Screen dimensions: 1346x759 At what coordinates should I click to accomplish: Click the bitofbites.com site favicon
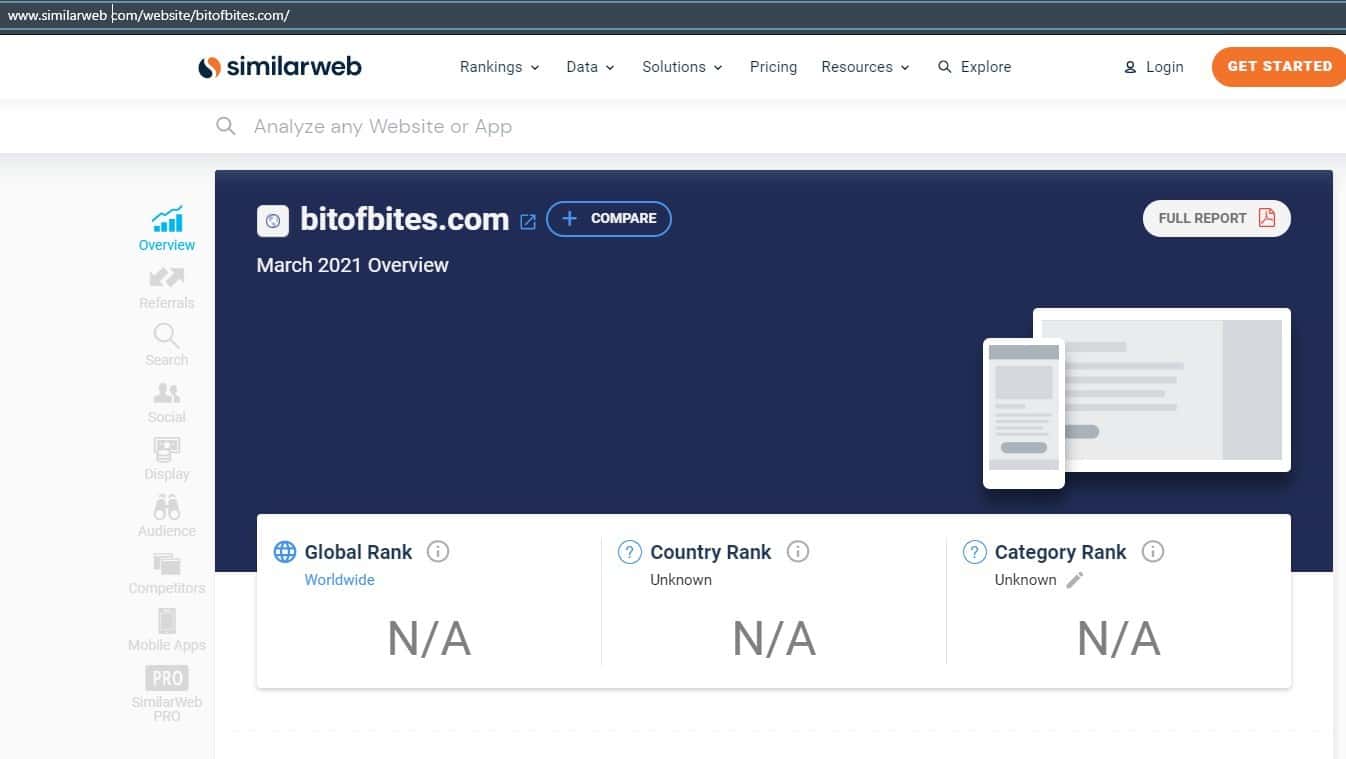(x=273, y=221)
